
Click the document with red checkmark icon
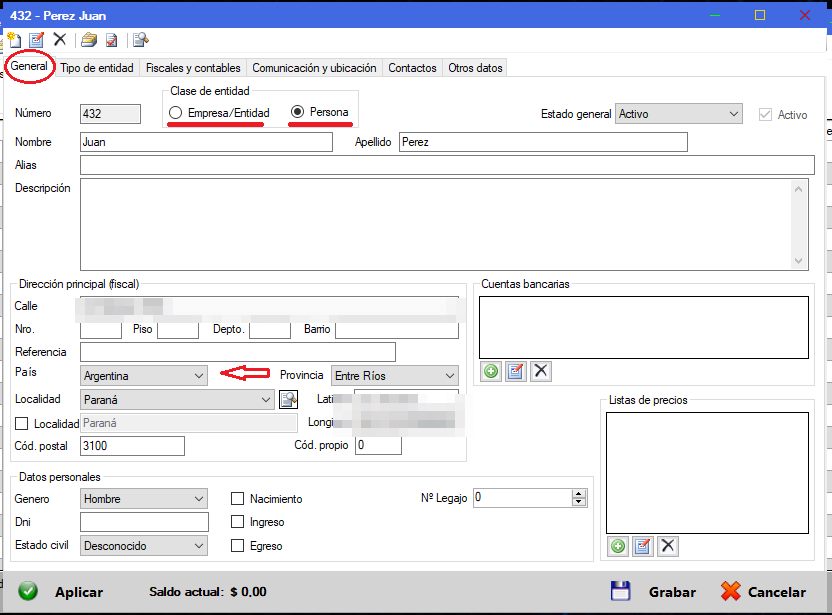(x=112, y=40)
